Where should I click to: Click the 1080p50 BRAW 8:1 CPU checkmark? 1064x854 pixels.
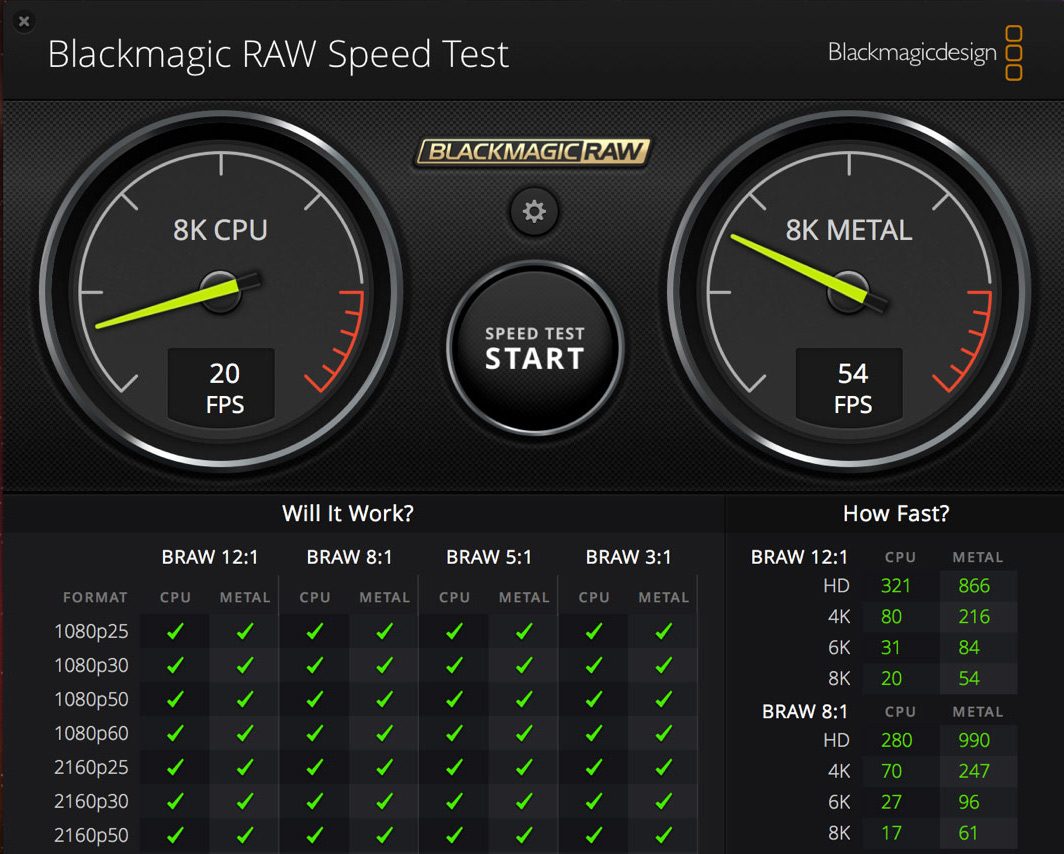pyautogui.click(x=315, y=699)
